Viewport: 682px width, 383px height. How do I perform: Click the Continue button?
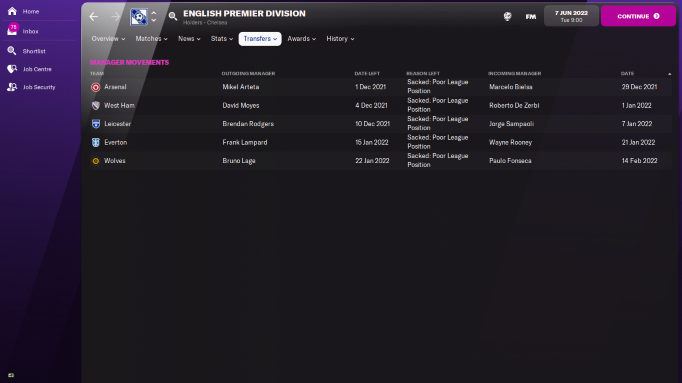638,16
